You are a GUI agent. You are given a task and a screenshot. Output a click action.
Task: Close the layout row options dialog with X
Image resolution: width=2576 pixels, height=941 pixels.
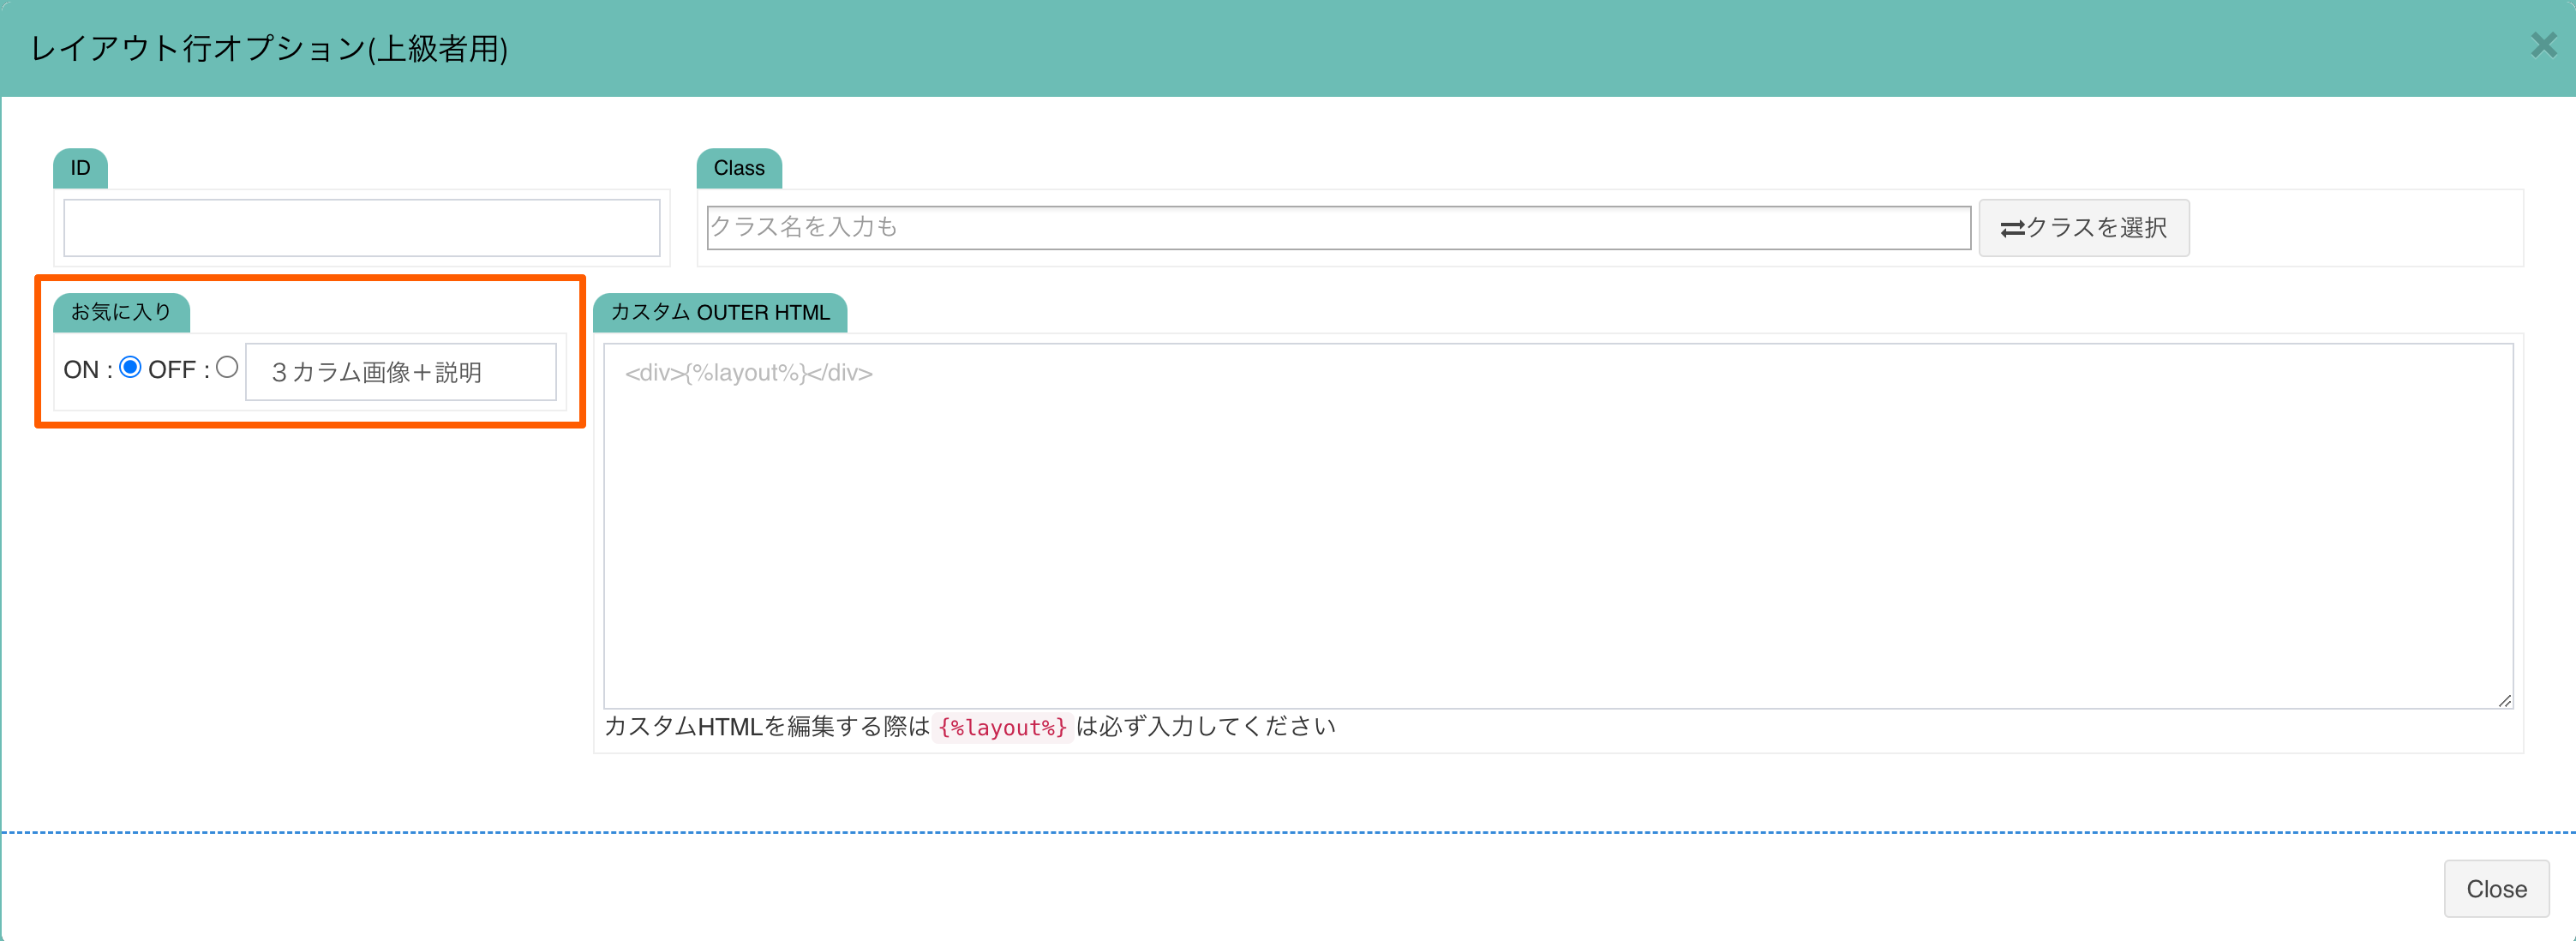pyautogui.click(x=2543, y=45)
